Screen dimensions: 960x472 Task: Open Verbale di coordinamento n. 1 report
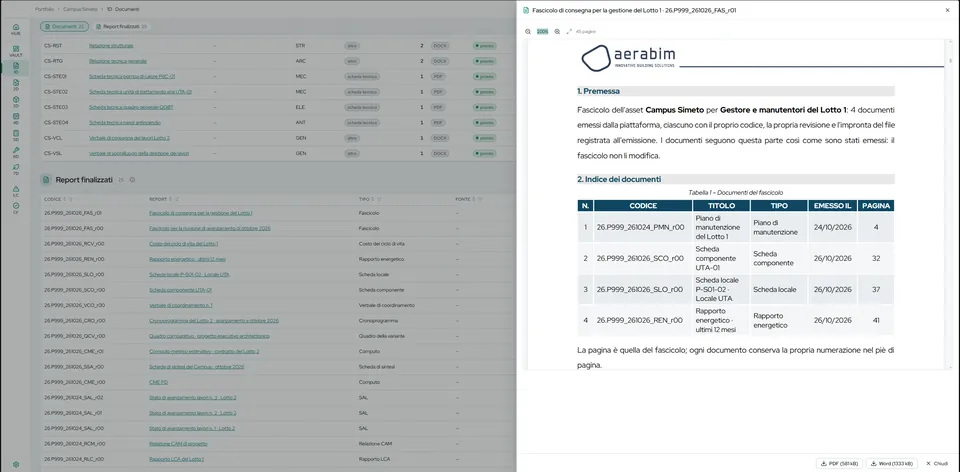[181, 305]
